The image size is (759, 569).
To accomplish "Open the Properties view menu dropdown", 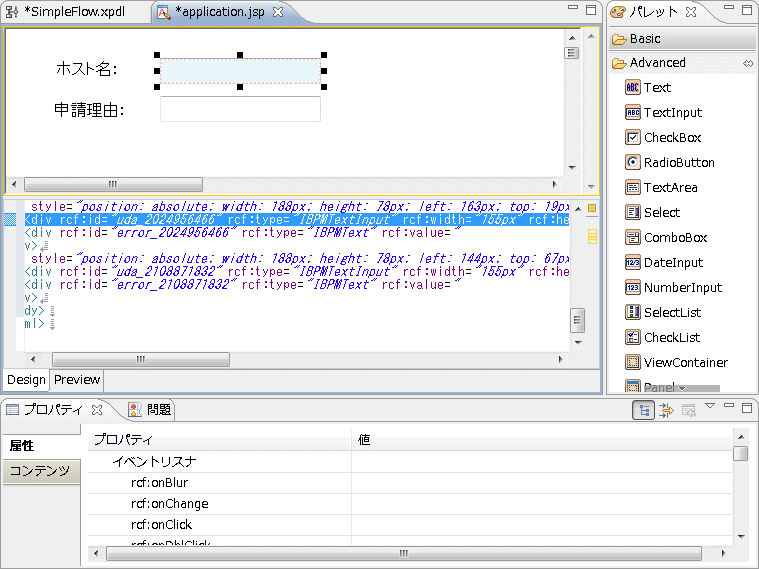I will pyautogui.click(x=710, y=406).
